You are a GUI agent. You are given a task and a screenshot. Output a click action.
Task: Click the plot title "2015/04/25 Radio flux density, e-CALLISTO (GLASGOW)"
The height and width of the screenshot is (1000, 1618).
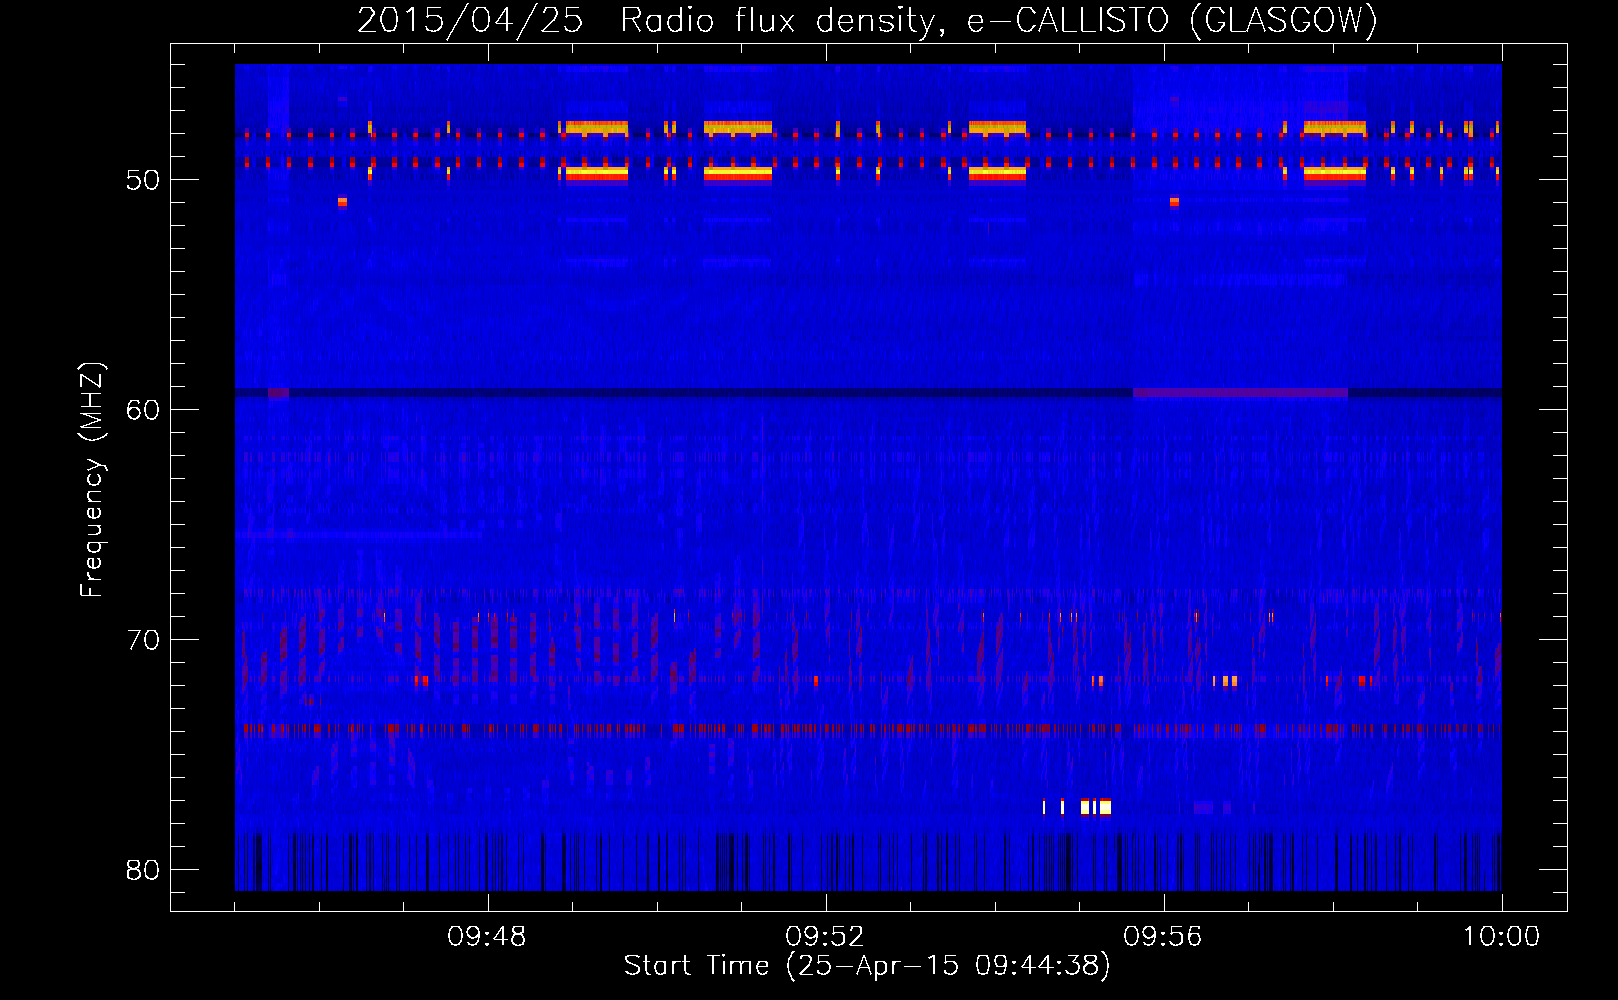(x=867, y=20)
